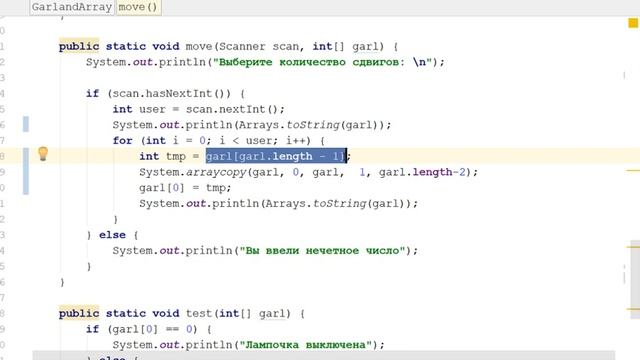
Task: Click the yellow warning stripe next to the arraycopy line
Action: (633, 171)
